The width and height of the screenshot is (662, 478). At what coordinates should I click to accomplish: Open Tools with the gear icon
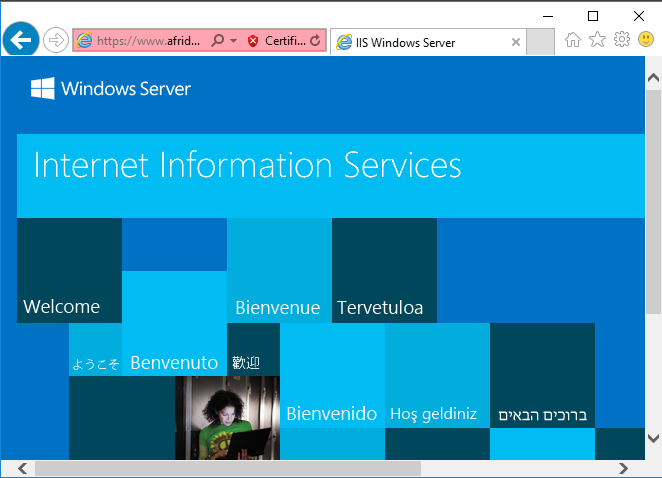621,40
